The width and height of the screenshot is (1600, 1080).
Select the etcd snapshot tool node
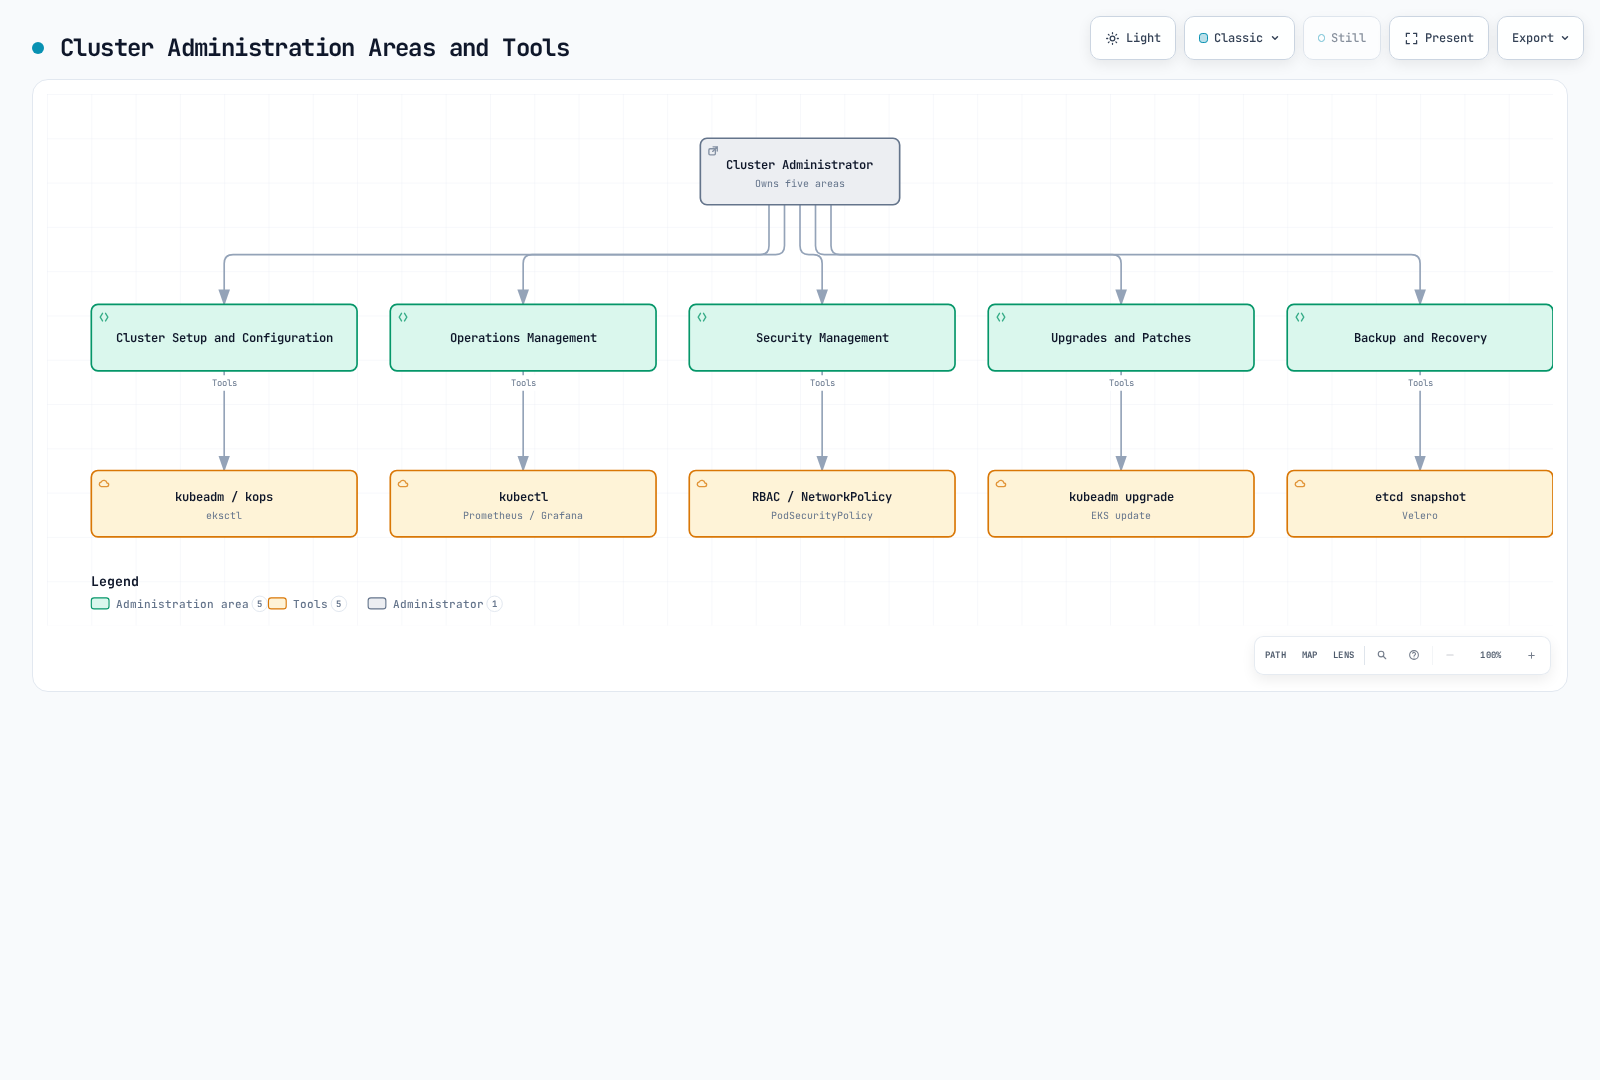tap(1420, 504)
